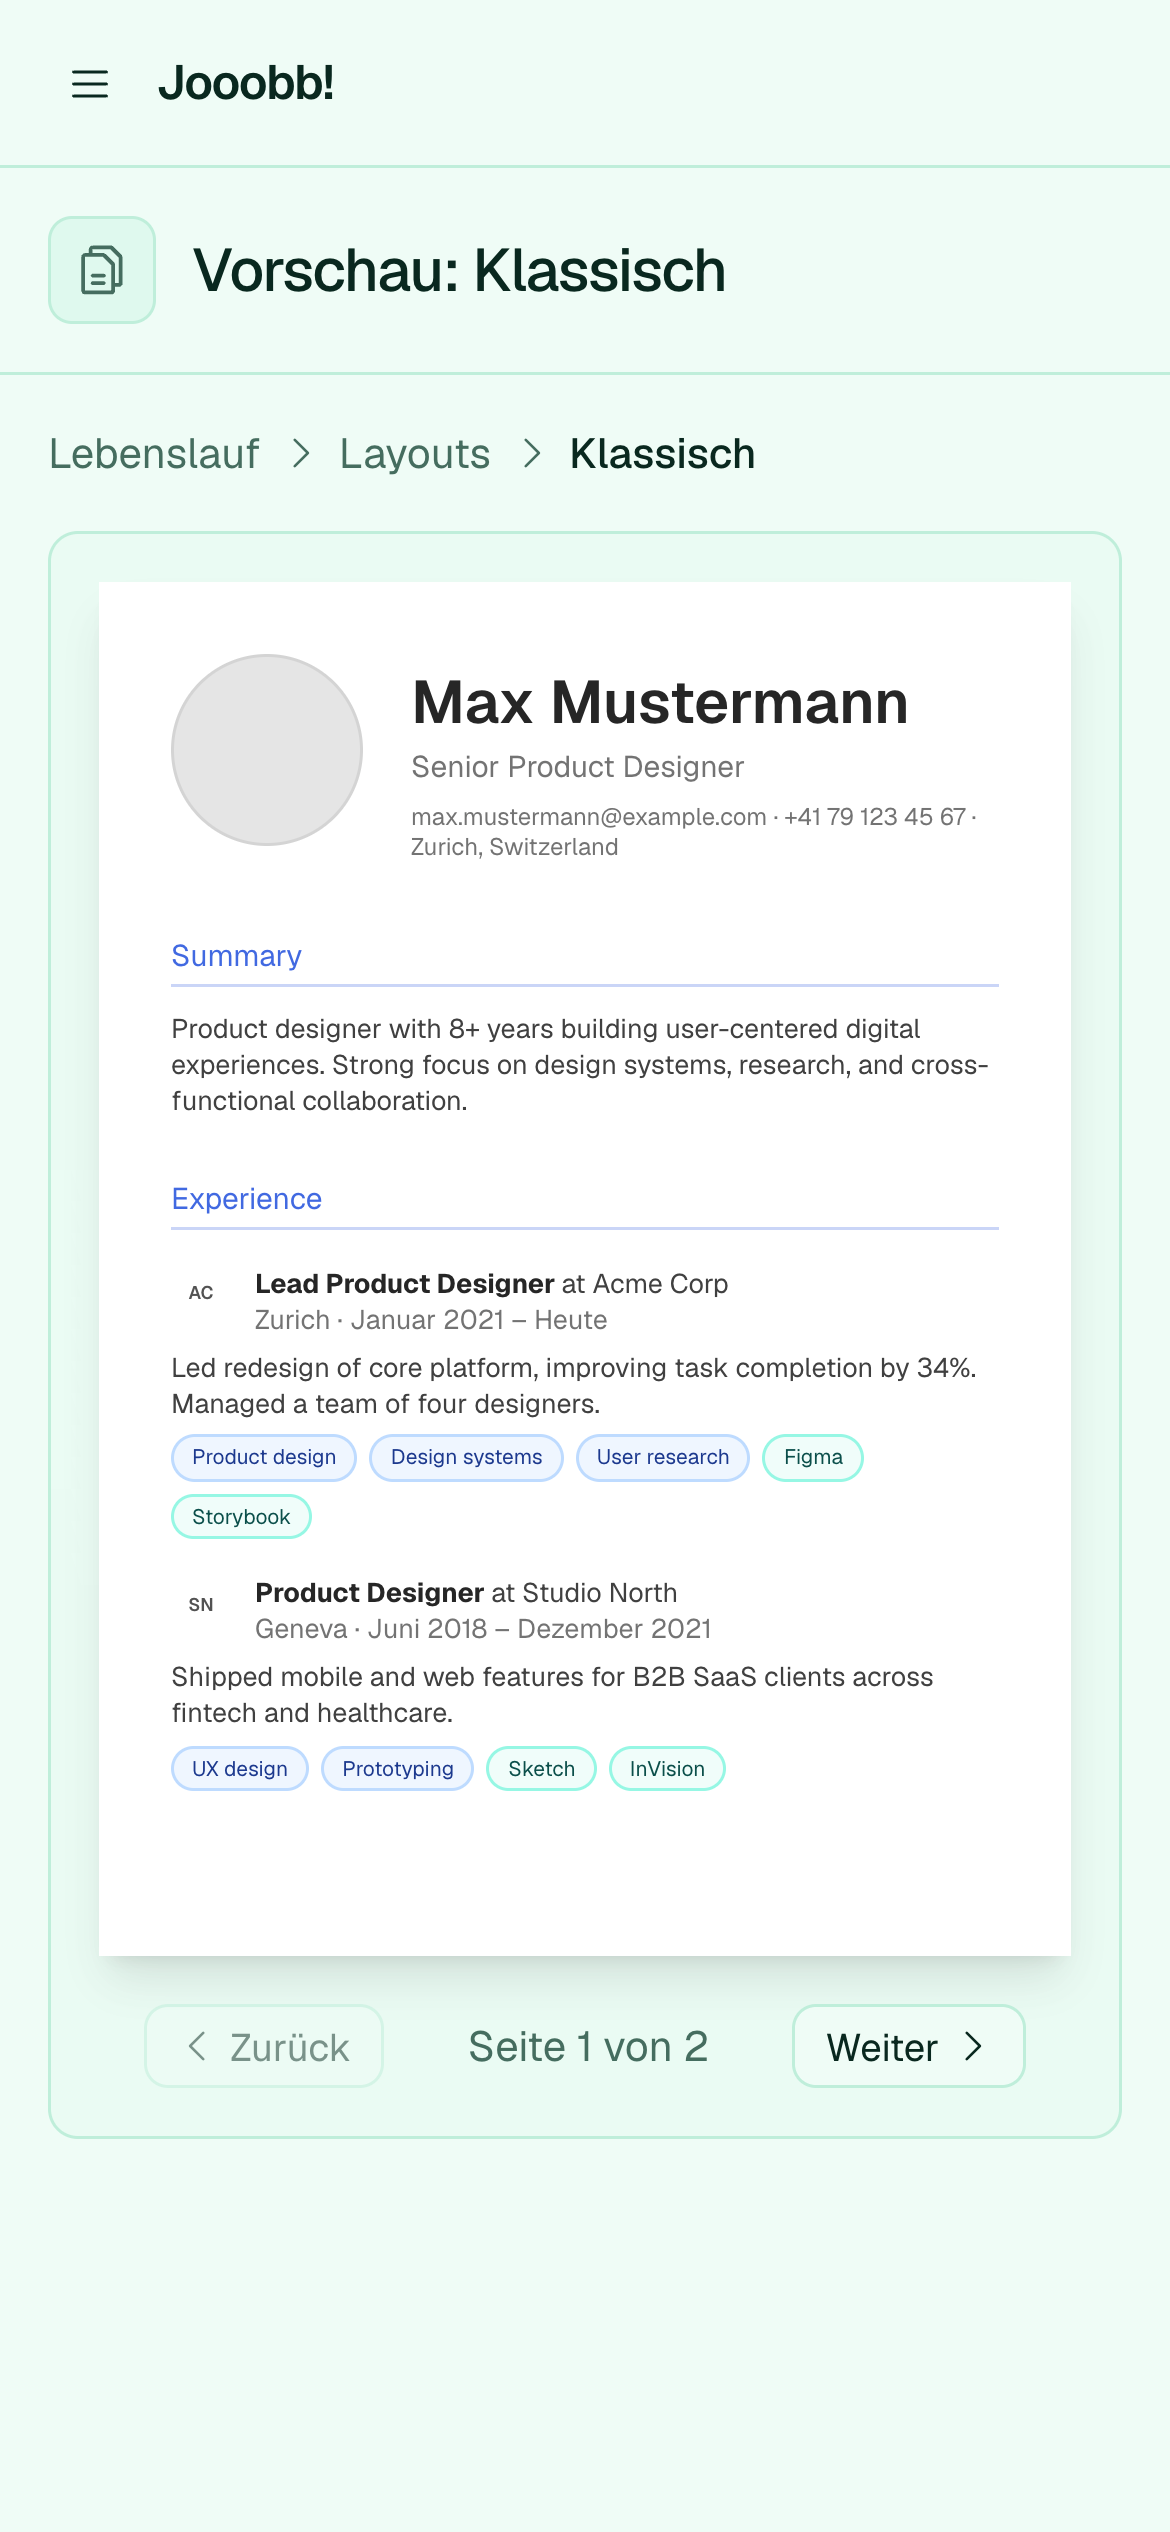Image resolution: width=1170 pixels, height=2532 pixels.
Task: Click the Storybook tag
Action: point(241,1517)
